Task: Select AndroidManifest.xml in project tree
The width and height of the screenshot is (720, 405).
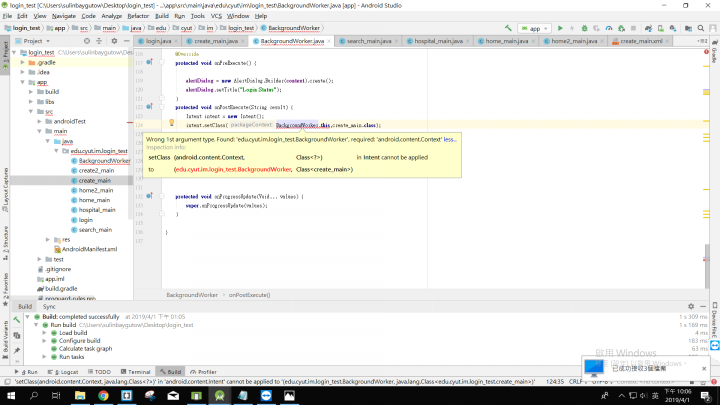Action: click(x=89, y=249)
